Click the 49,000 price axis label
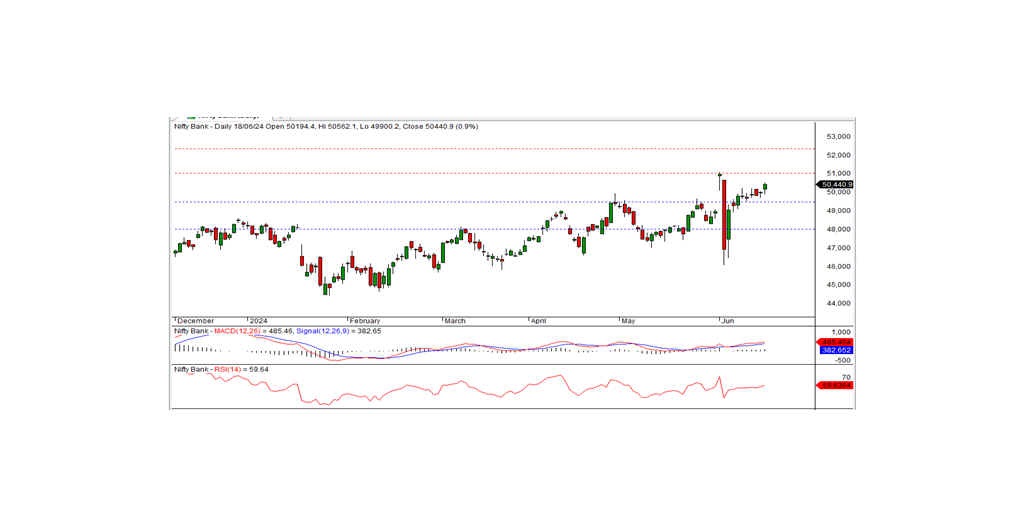 tap(838, 211)
